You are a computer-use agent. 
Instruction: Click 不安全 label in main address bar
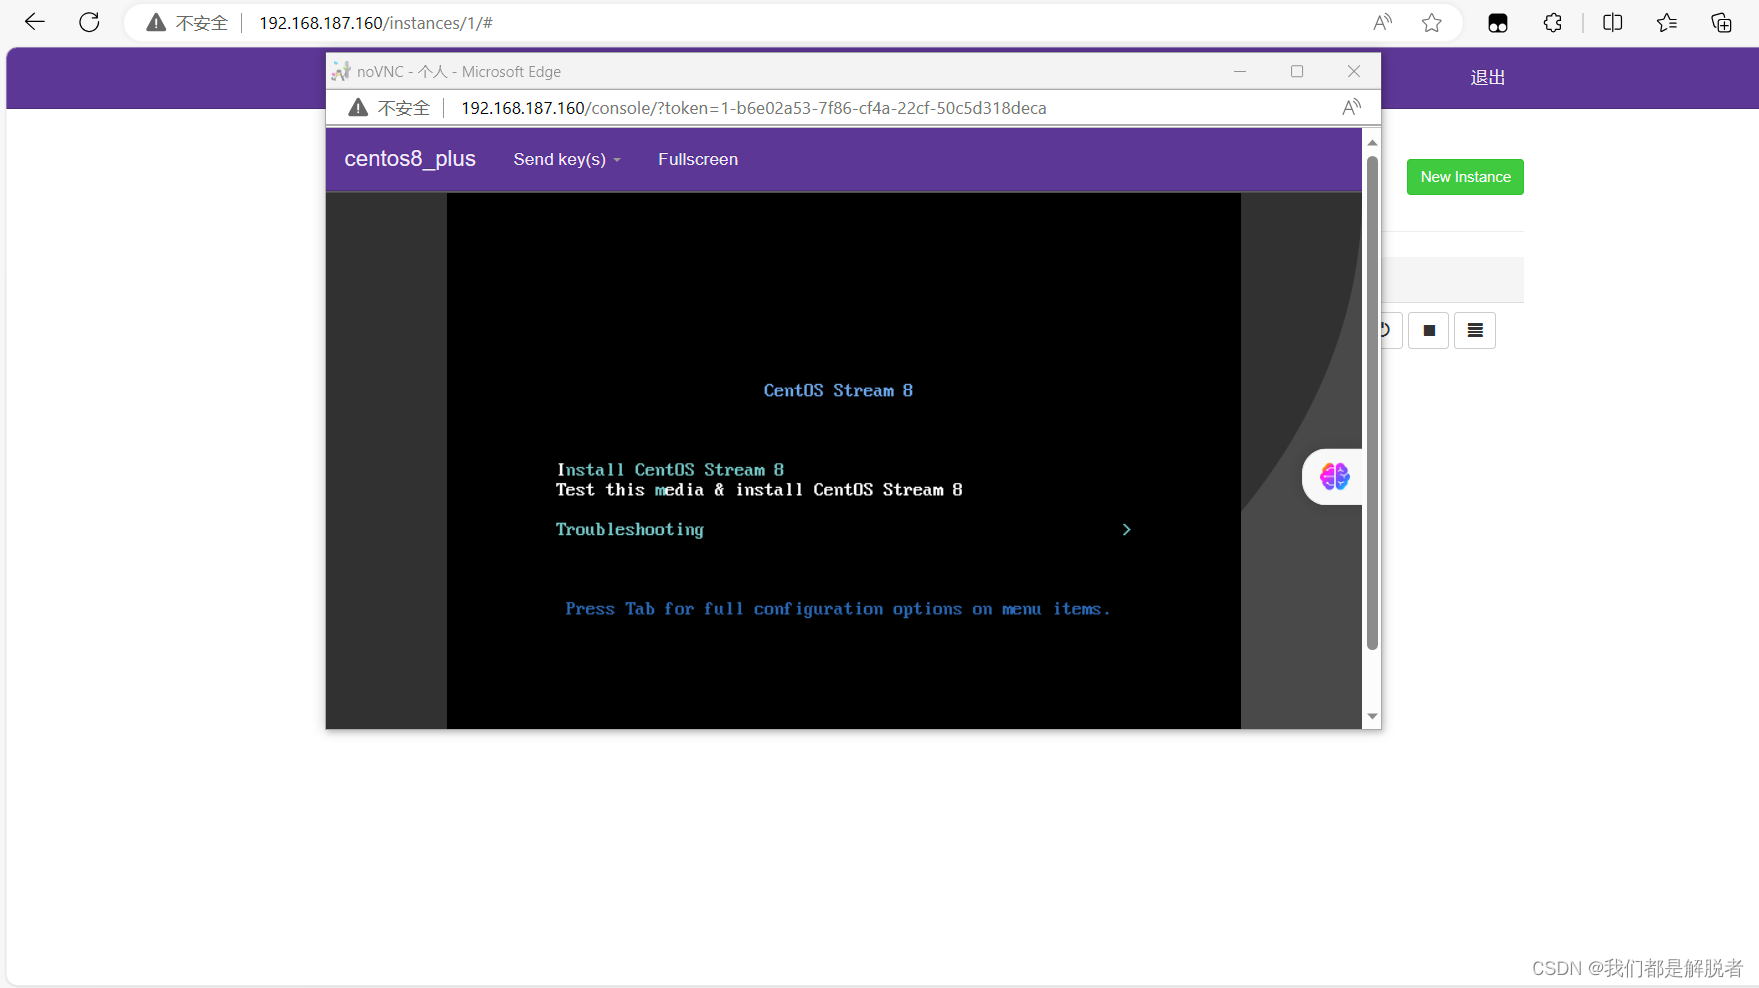point(202,23)
